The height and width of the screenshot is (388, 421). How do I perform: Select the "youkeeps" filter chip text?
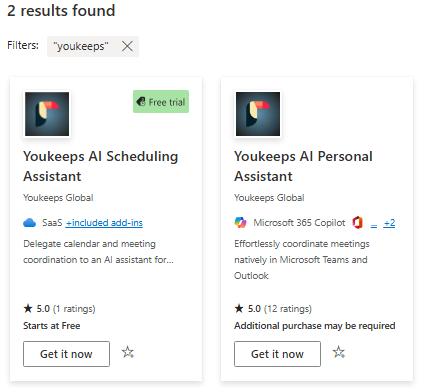(81, 46)
